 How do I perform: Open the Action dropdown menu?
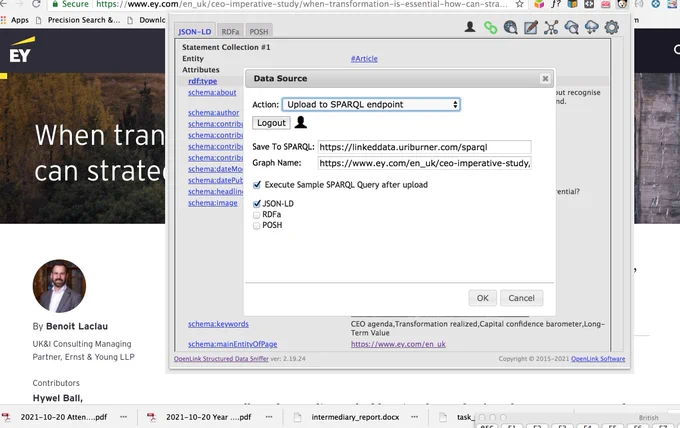pos(371,105)
